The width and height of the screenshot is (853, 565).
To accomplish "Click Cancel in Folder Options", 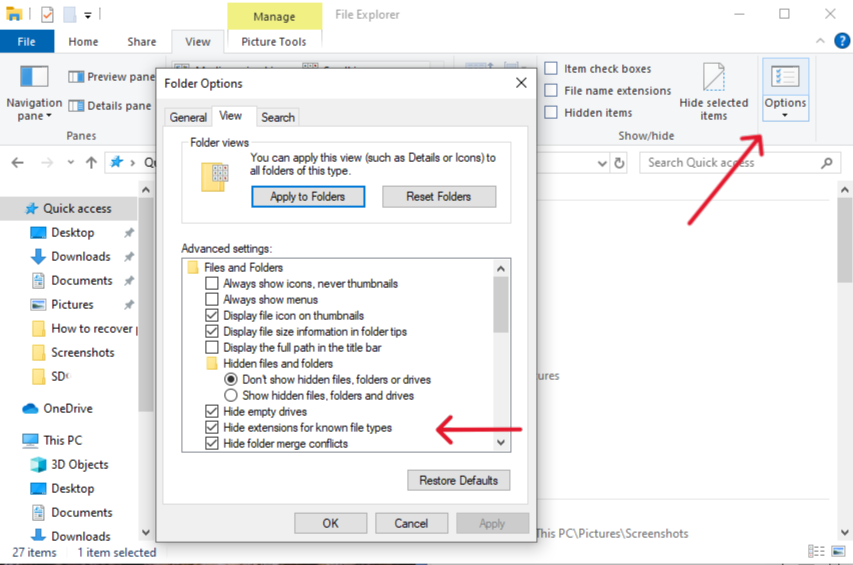I will click(x=411, y=523).
